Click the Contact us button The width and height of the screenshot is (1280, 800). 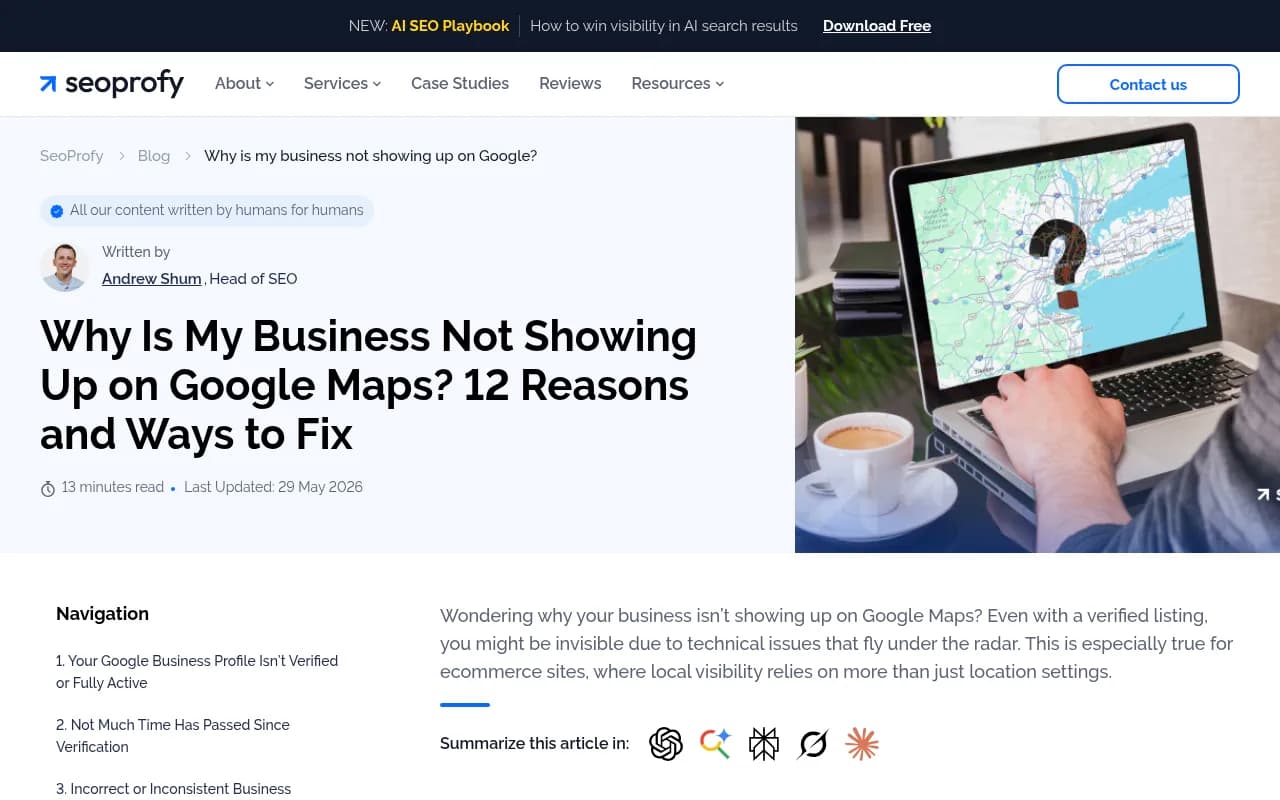(x=1148, y=84)
